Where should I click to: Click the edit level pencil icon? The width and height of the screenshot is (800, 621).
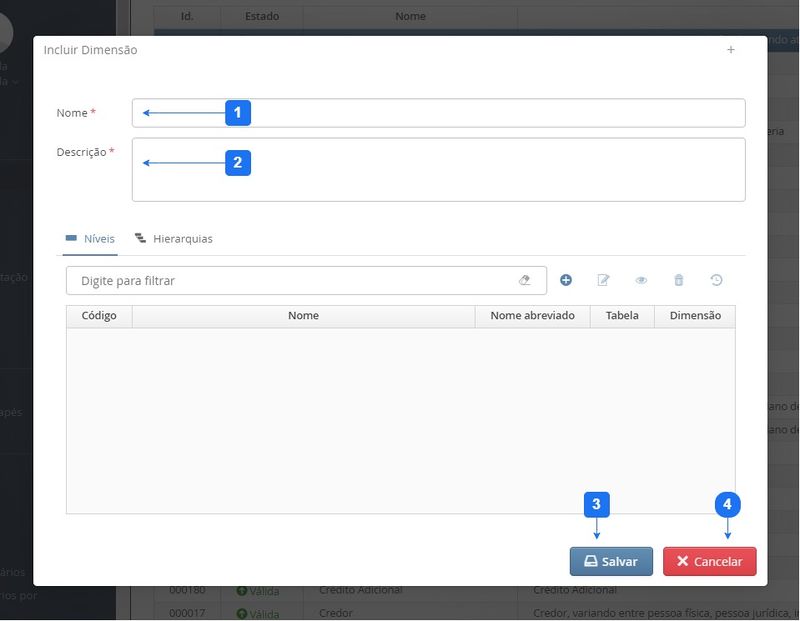pos(603,280)
